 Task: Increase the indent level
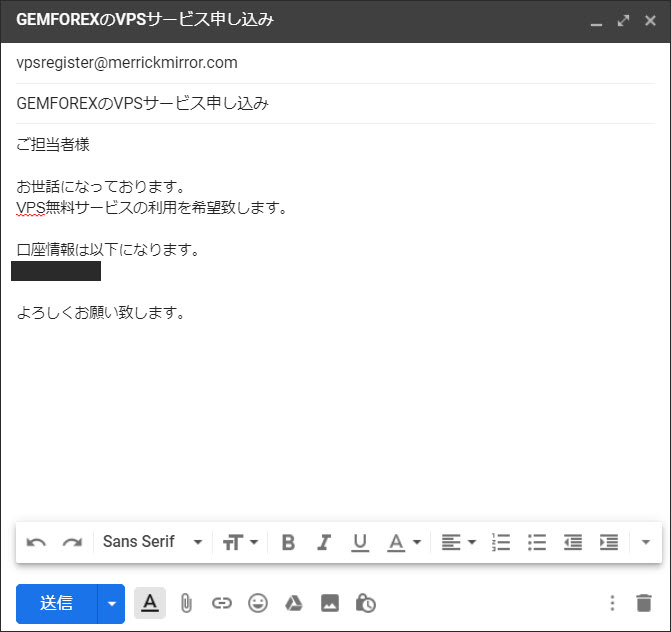(609, 543)
